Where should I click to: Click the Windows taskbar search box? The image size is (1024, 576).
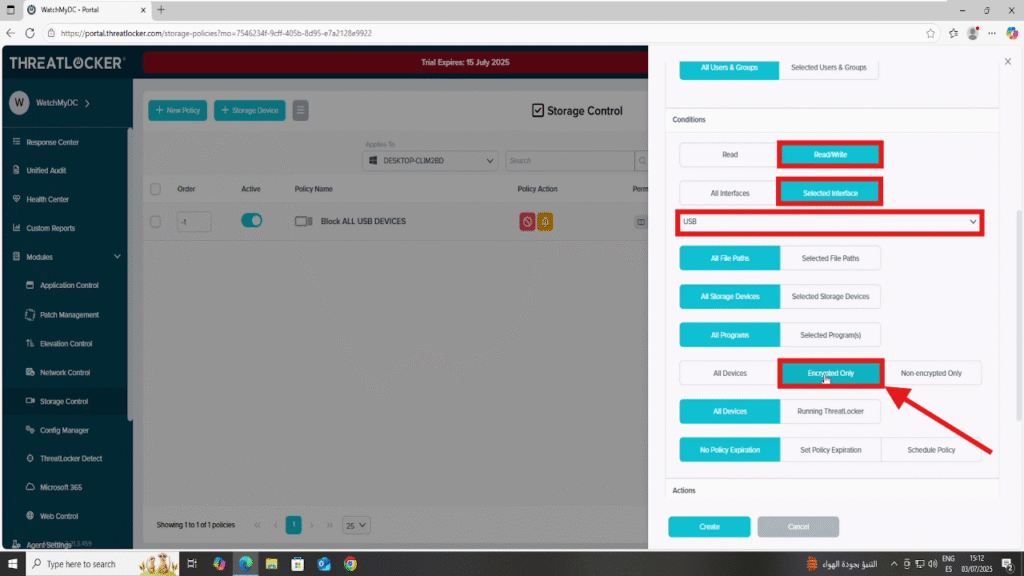point(102,564)
